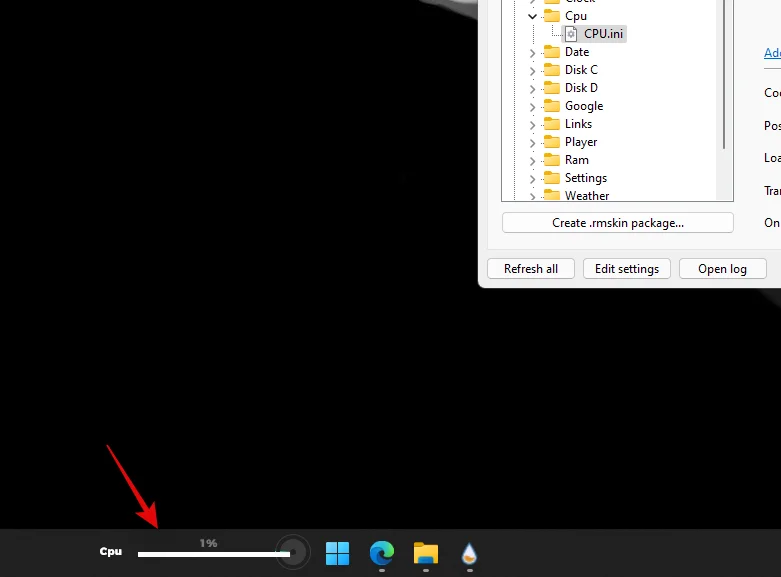Click the 1% CPU usage value
Image resolution: width=781 pixels, height=577 pixels.
pos(208,543)
